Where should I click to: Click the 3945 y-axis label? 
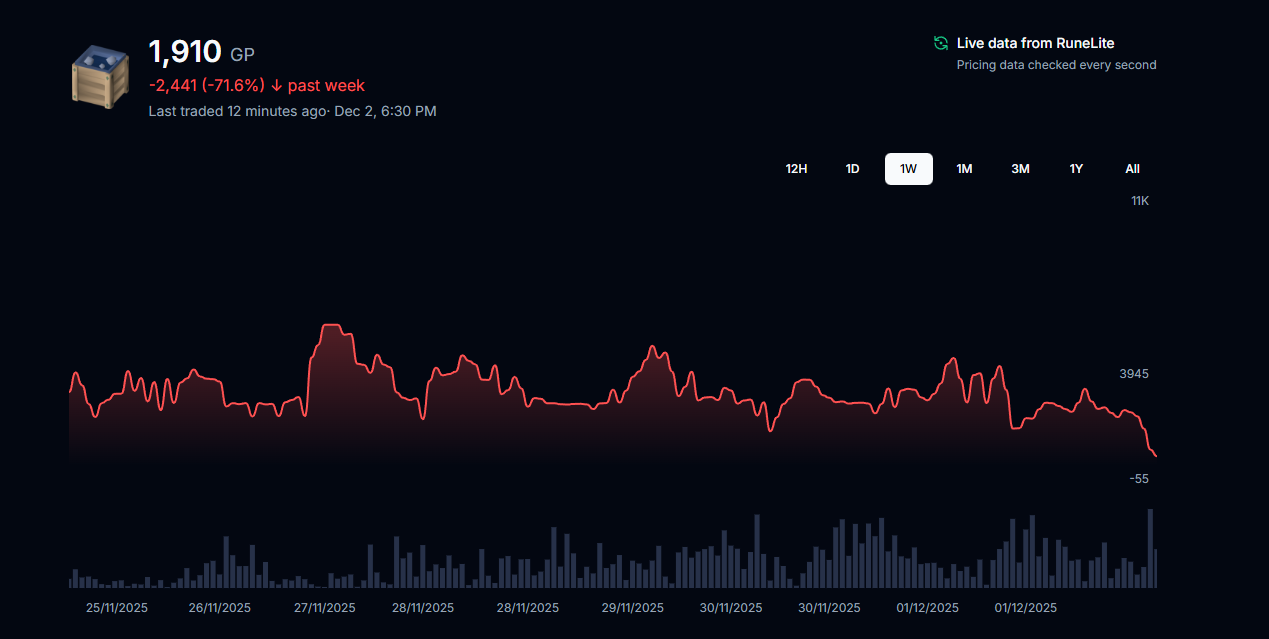pos(1134,374)
